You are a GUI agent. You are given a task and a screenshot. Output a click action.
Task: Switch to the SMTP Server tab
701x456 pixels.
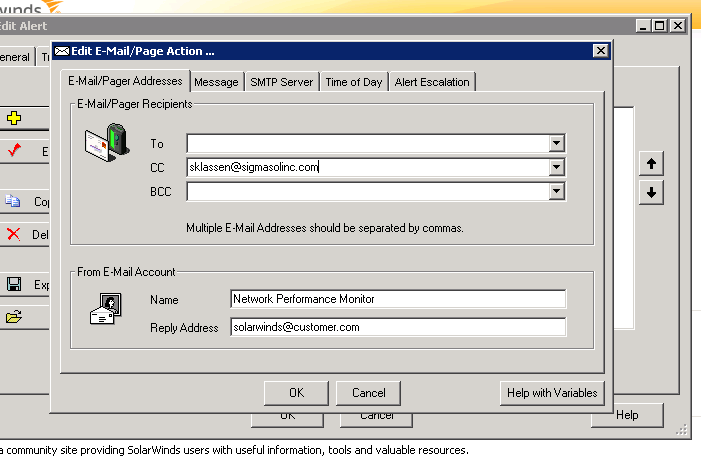coord(282,82)
